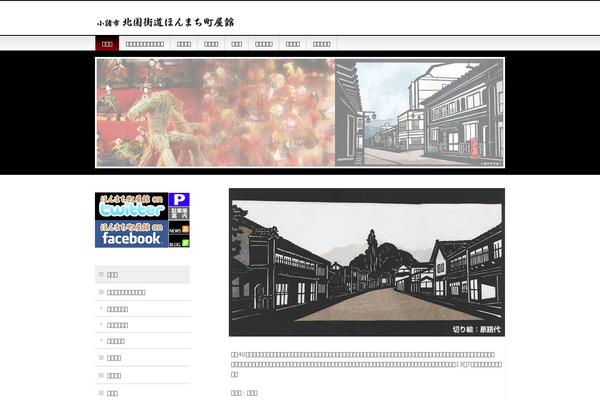This screenshot has width=600, height=400.
Task: Open the twitter banner in the sidebar
Action: (x=132, y=206)
